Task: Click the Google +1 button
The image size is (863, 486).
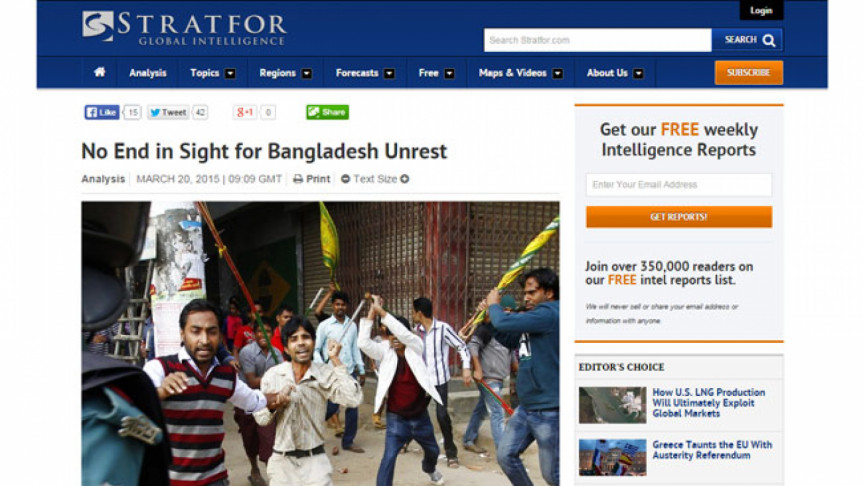Action: 244,112
